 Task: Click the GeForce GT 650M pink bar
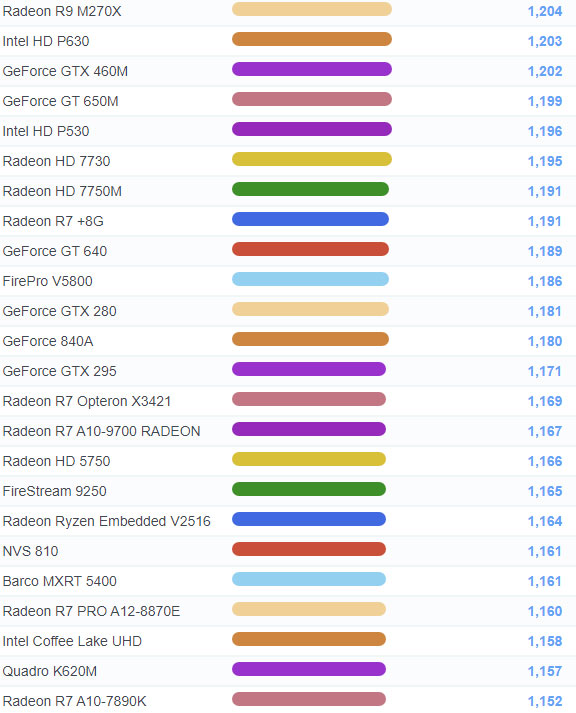(312, 99)
